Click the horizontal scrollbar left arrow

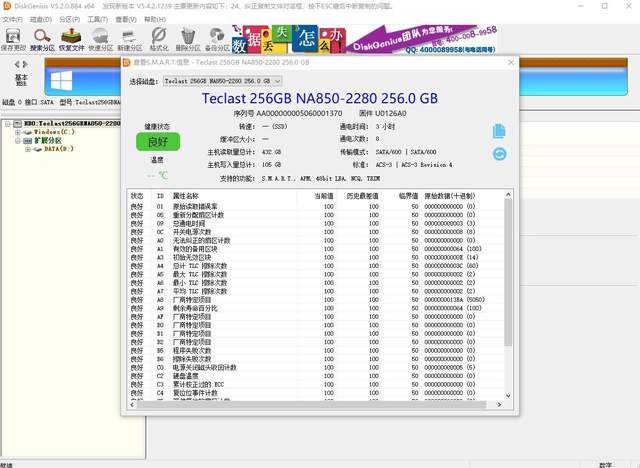tap(132, 404)
